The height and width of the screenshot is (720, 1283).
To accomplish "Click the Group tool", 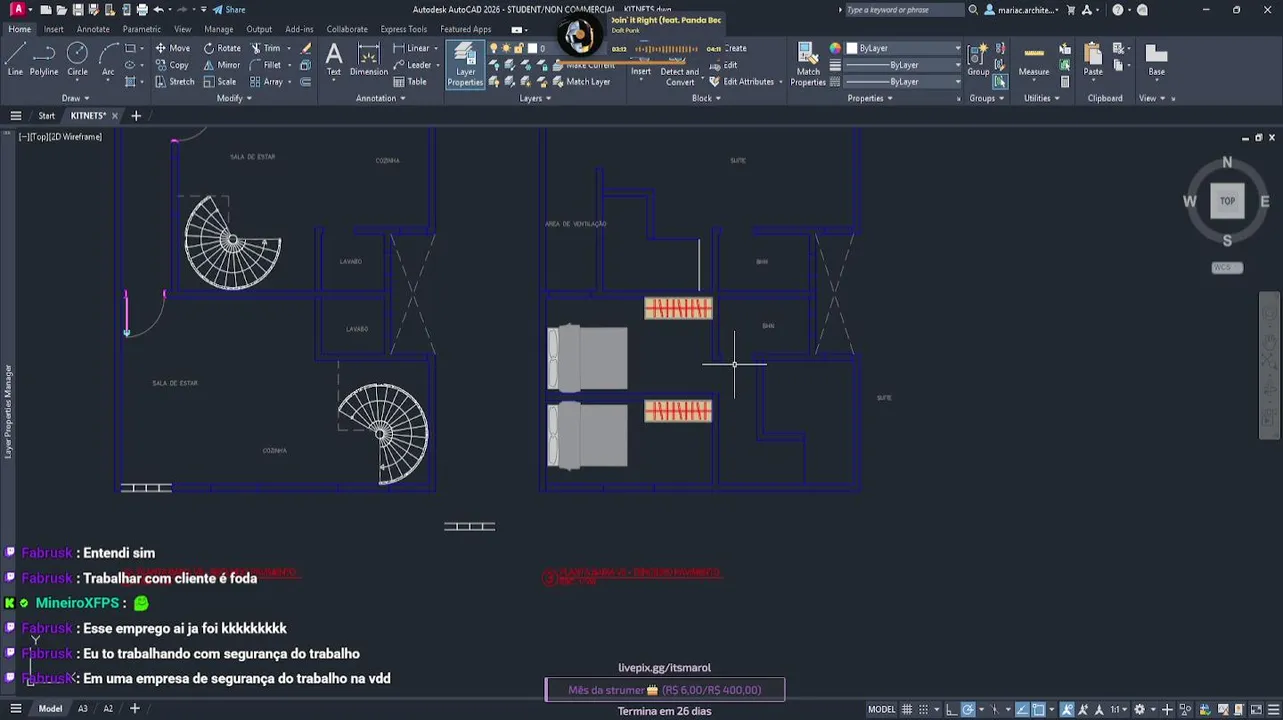I will pyautogui.click(x=978, y=59).
